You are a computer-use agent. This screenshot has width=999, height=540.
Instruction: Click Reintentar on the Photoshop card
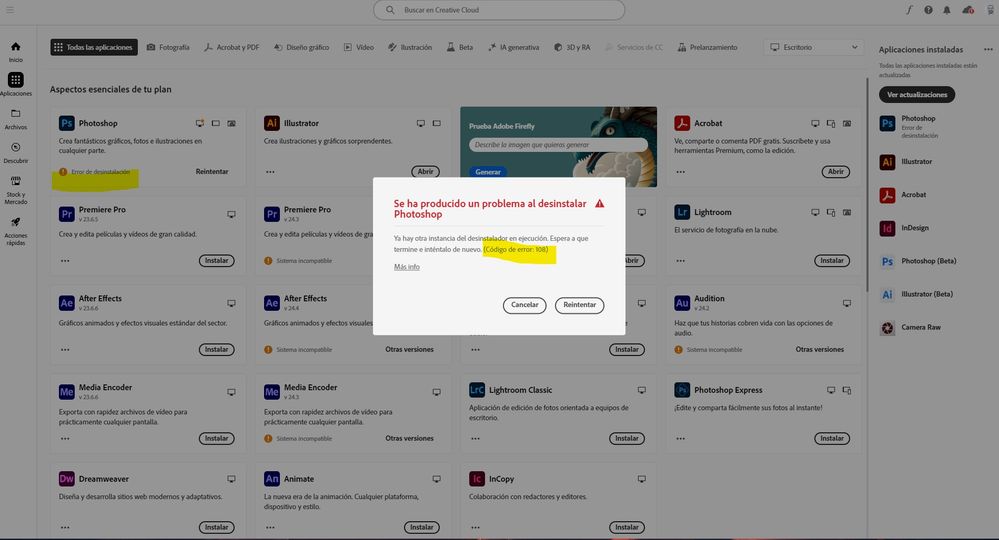click(x=212, y=172)
